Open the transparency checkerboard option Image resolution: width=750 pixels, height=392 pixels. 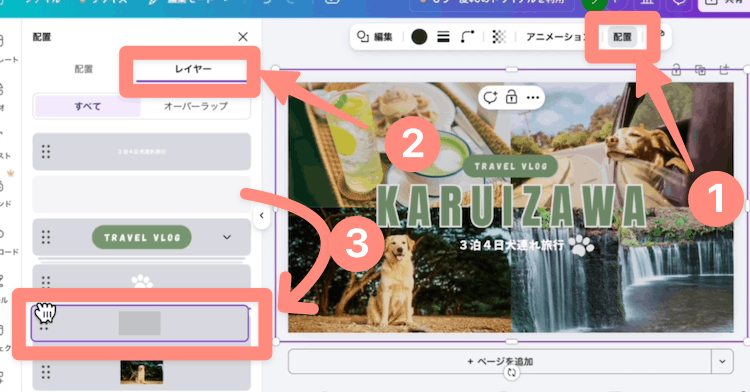coord(499,37)
